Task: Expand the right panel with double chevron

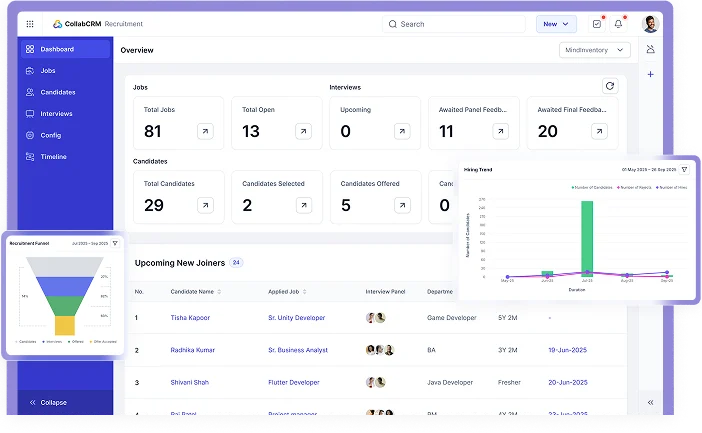Action: (650, 402)
